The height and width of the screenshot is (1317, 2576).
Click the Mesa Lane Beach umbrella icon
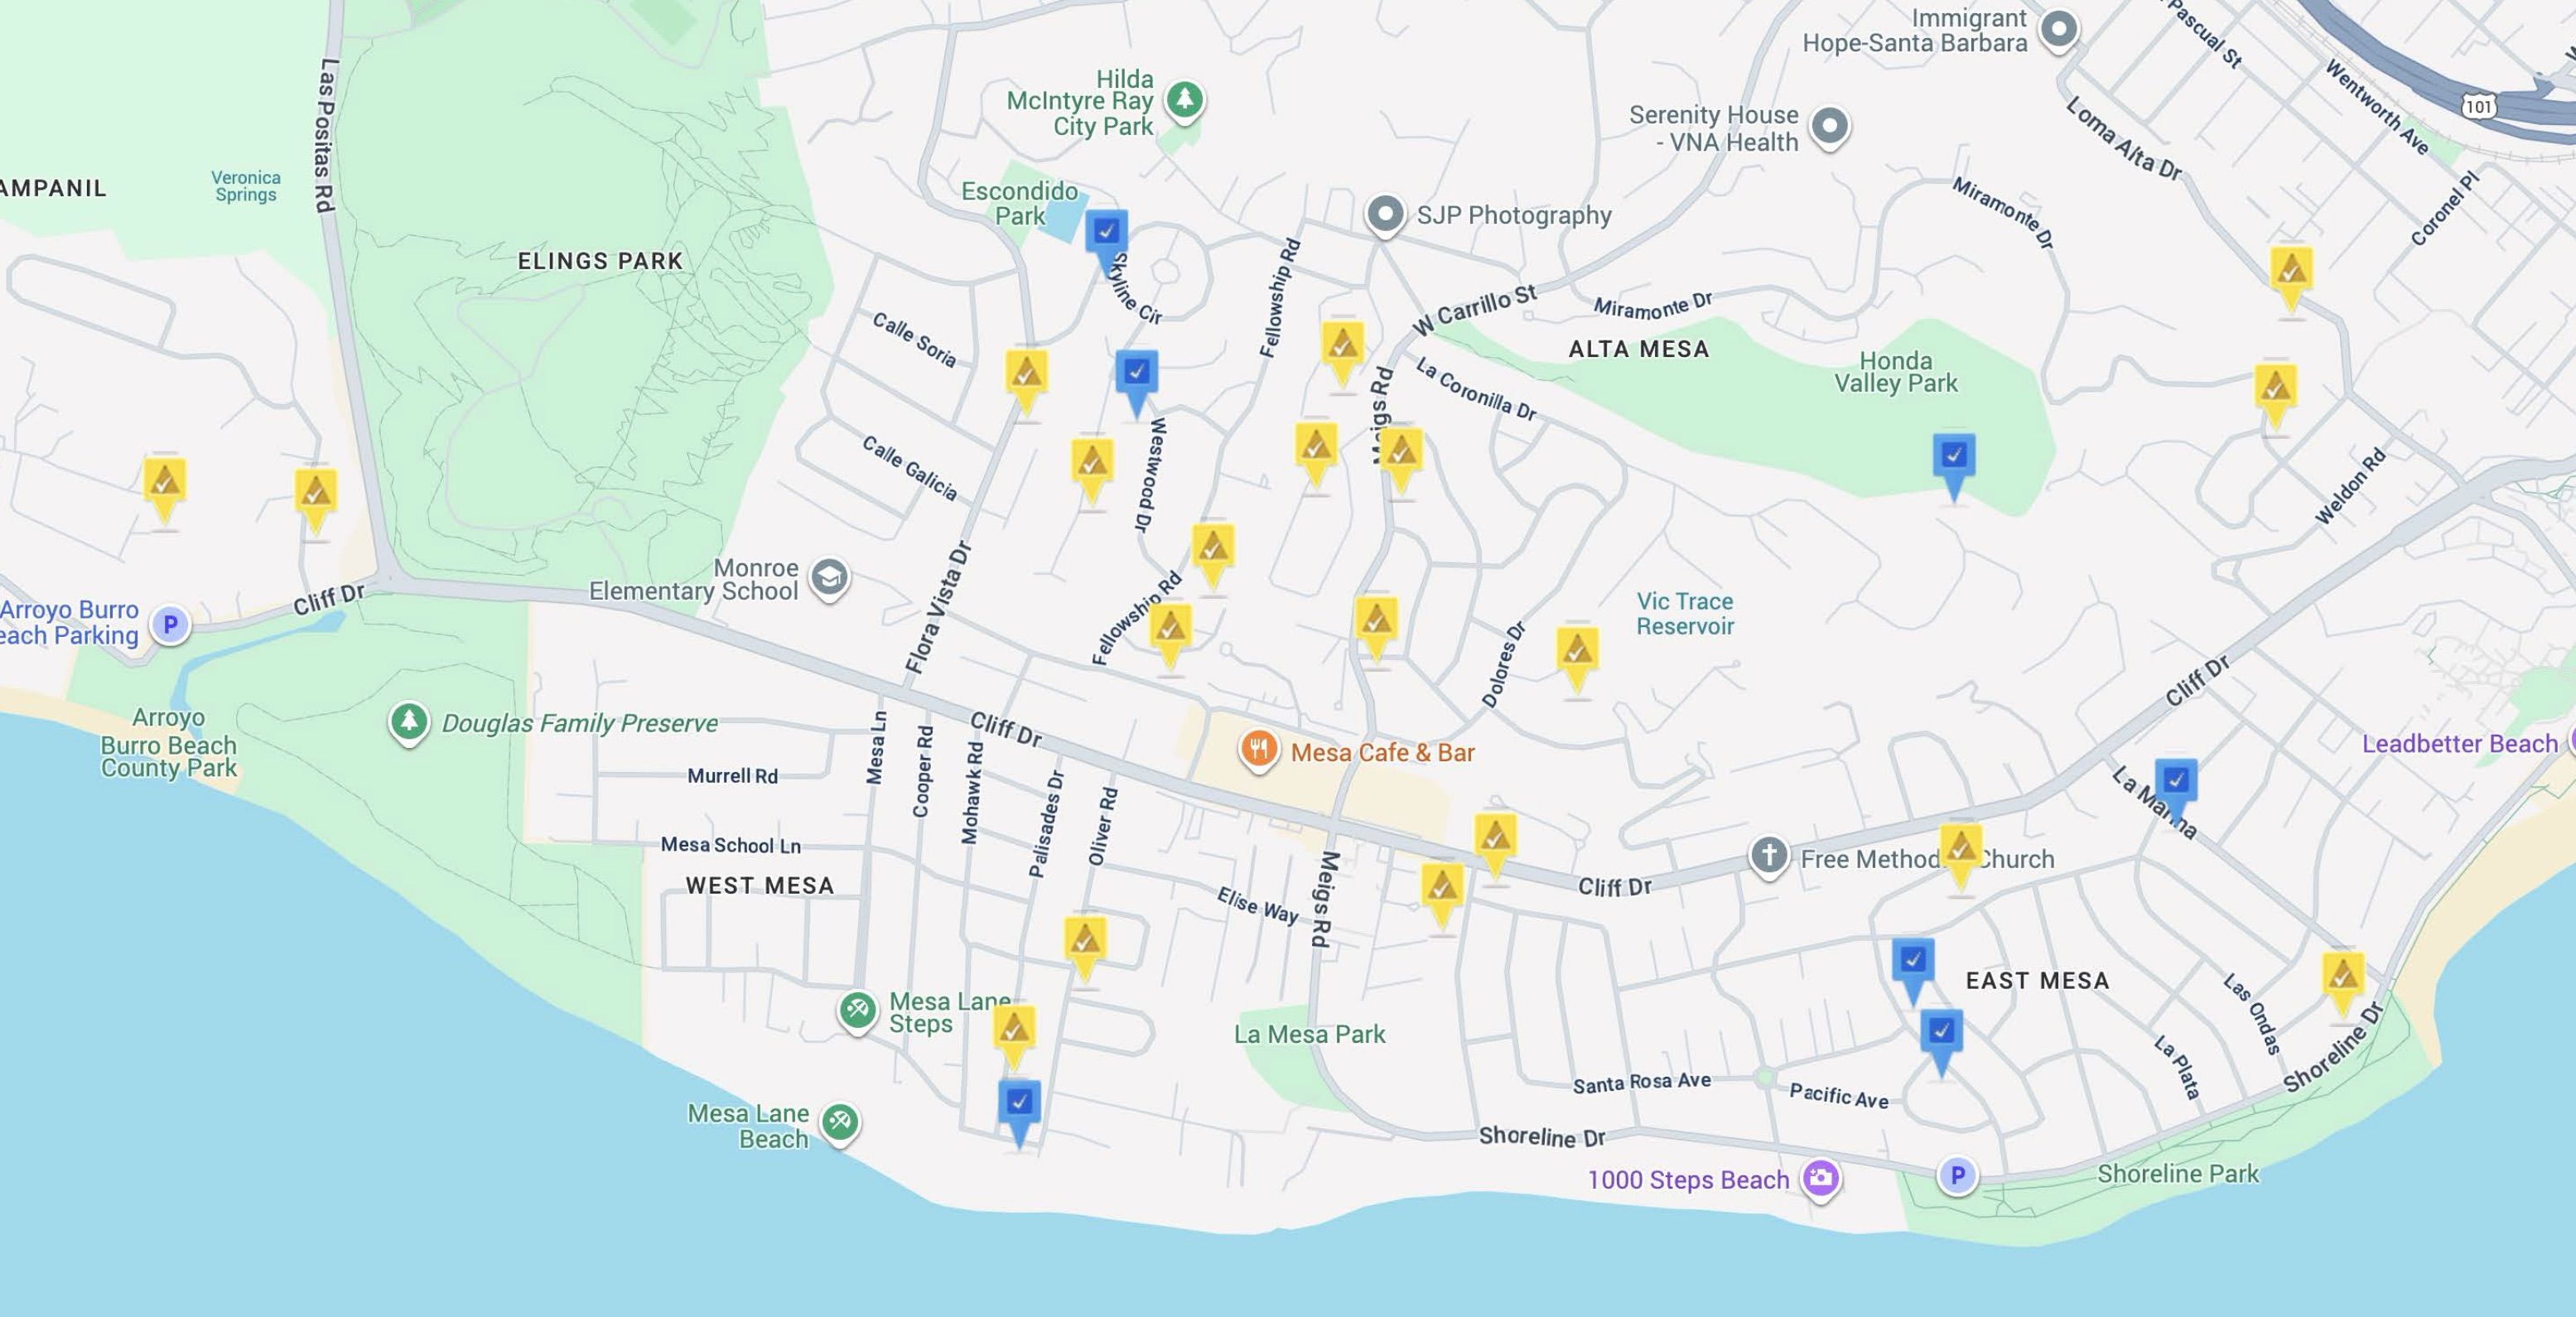839,1122
